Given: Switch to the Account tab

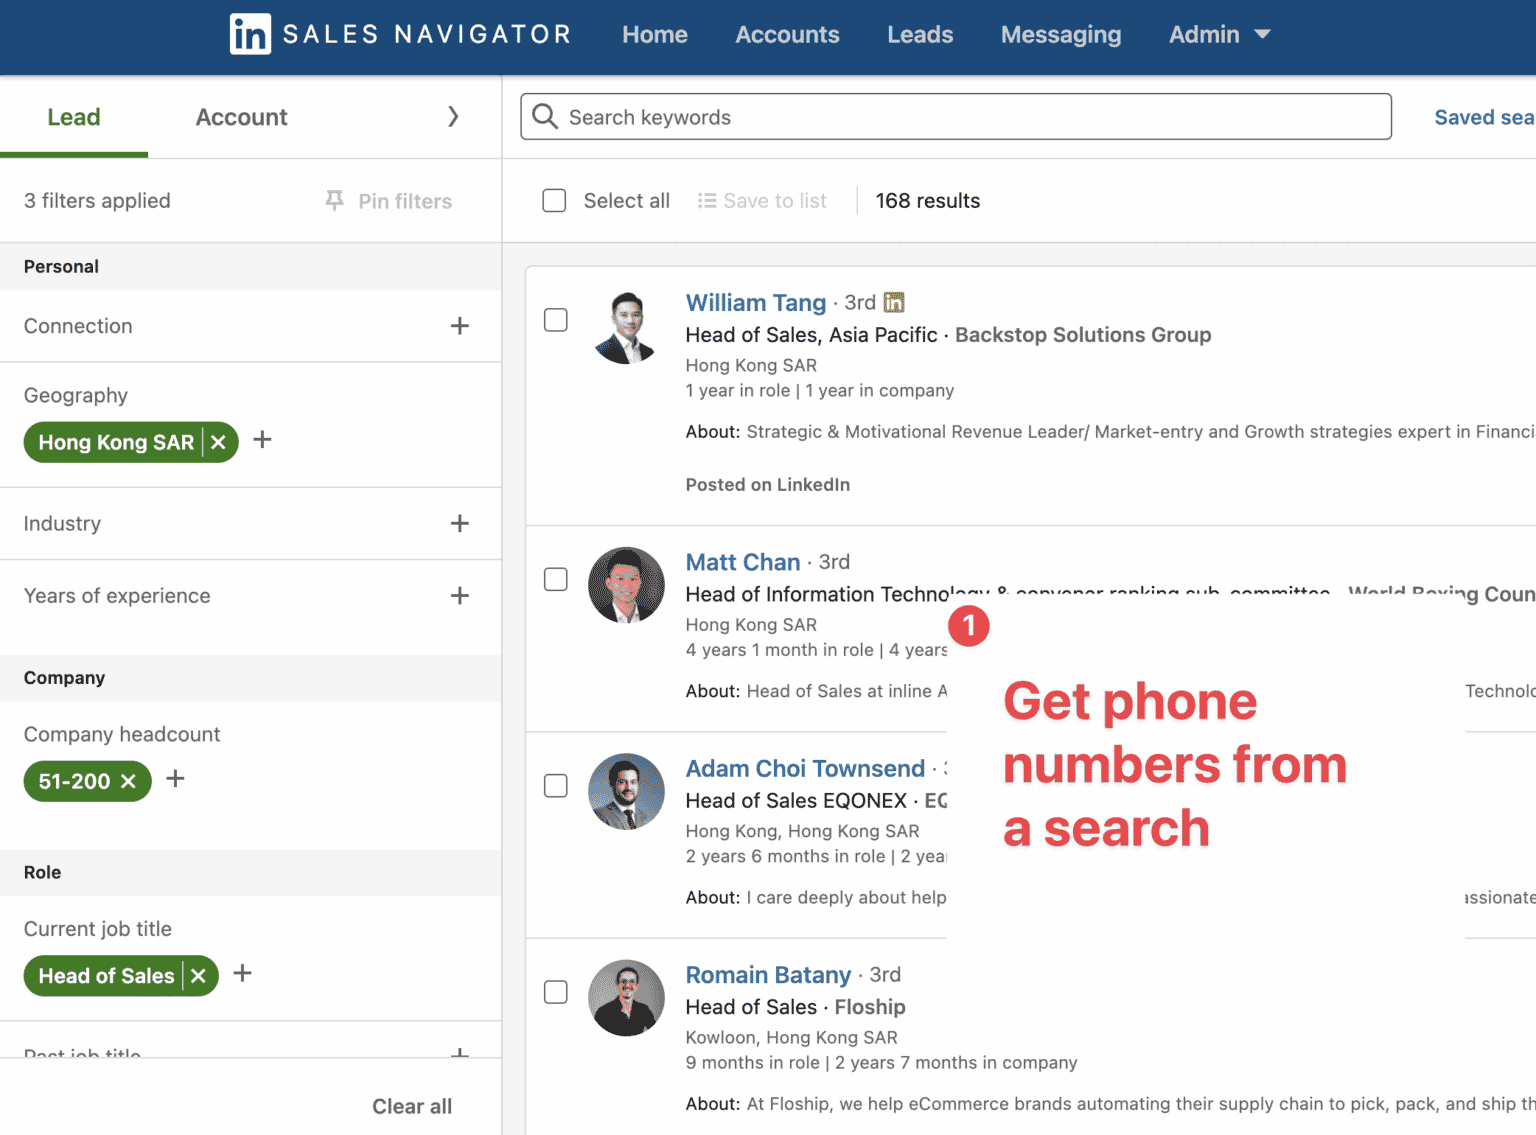Looking at the screenshot, I should [x=240, y=117].
